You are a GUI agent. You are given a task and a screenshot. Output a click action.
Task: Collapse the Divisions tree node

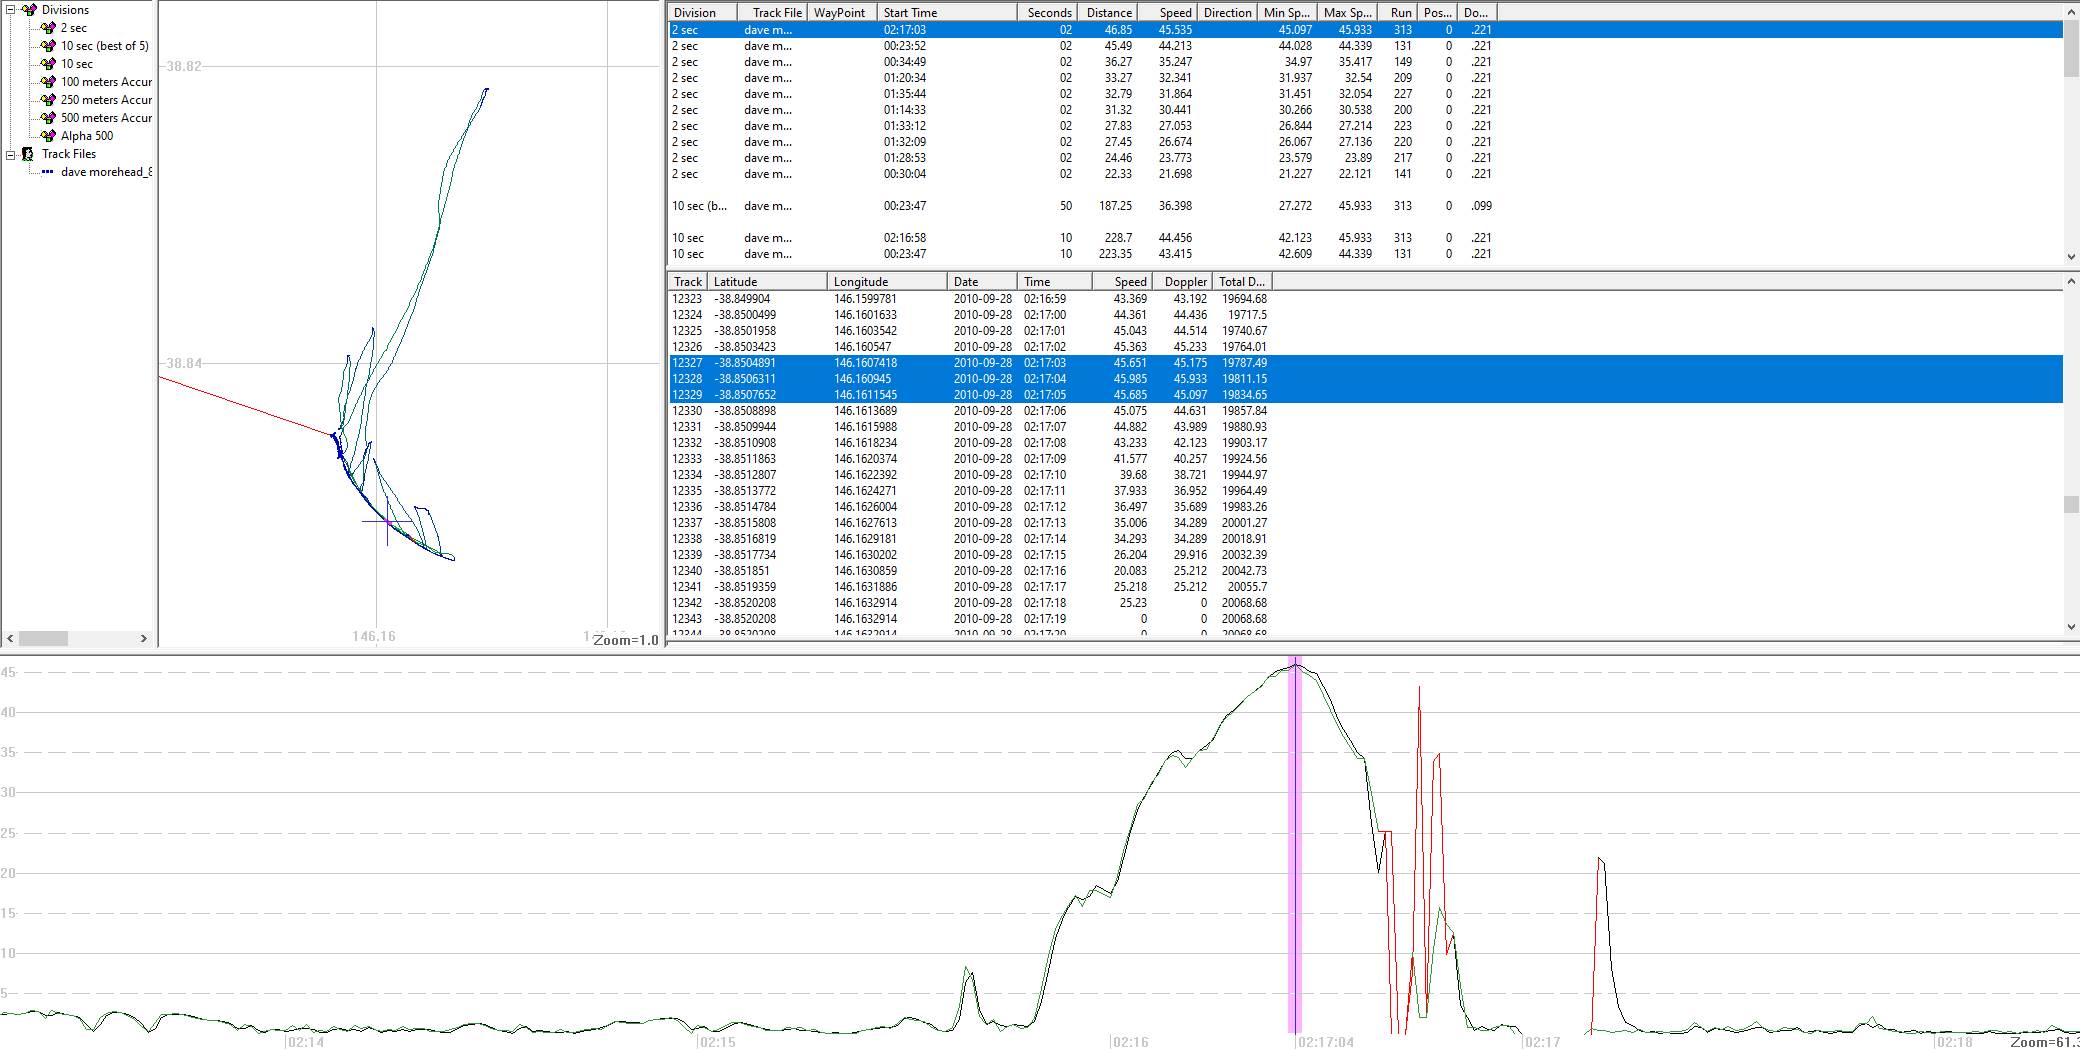tap(11, 10)
